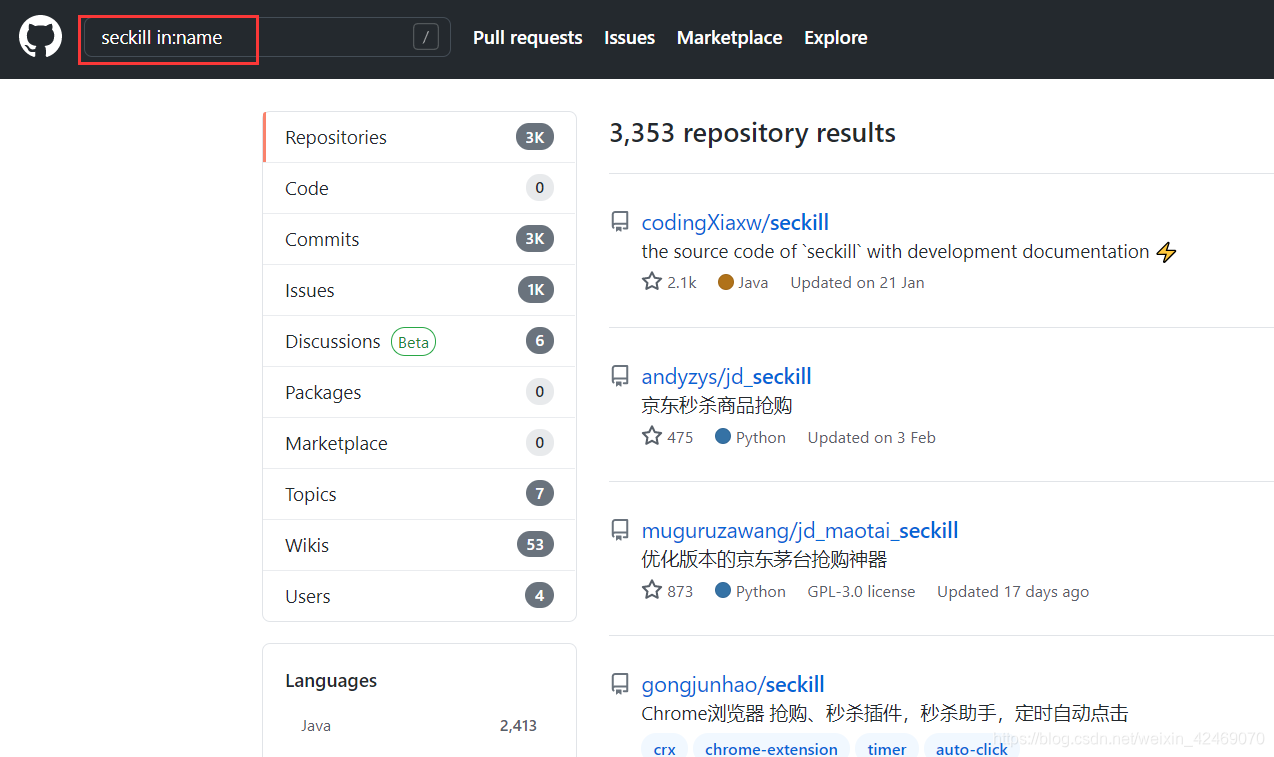
Task: Open the timer topic tag
Action: point(887,748)
